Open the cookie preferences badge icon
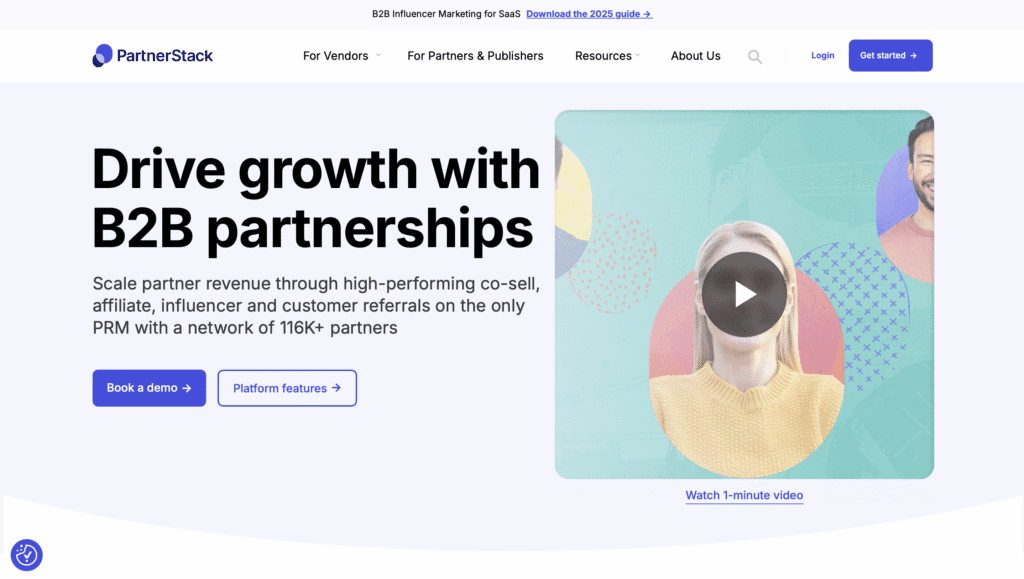This screenshot has height=579, width=1024. [x=27, y=555]
